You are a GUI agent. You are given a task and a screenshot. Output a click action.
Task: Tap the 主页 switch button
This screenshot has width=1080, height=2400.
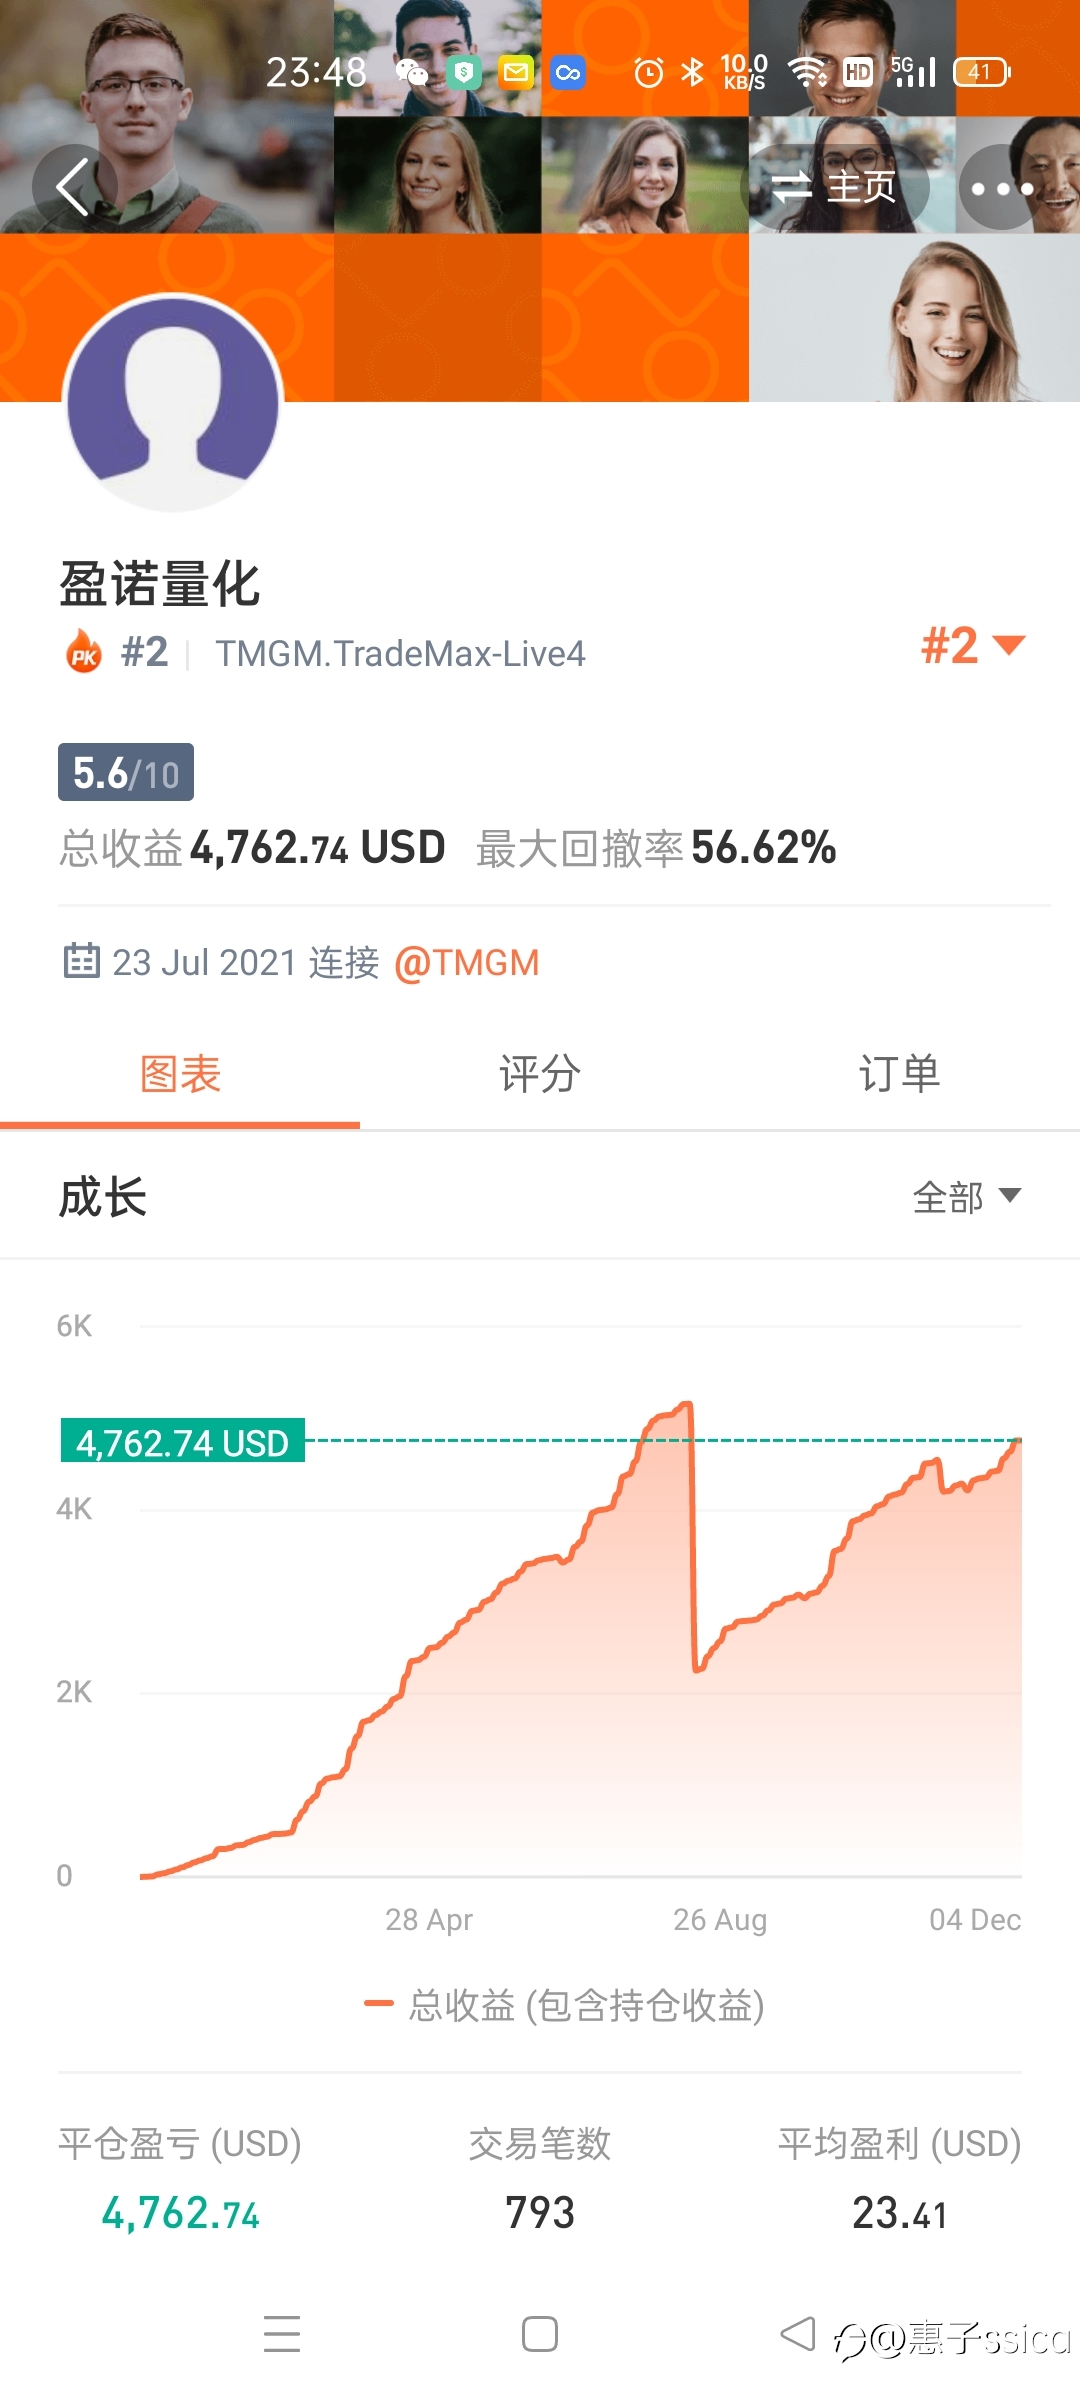tap(836, 187)
